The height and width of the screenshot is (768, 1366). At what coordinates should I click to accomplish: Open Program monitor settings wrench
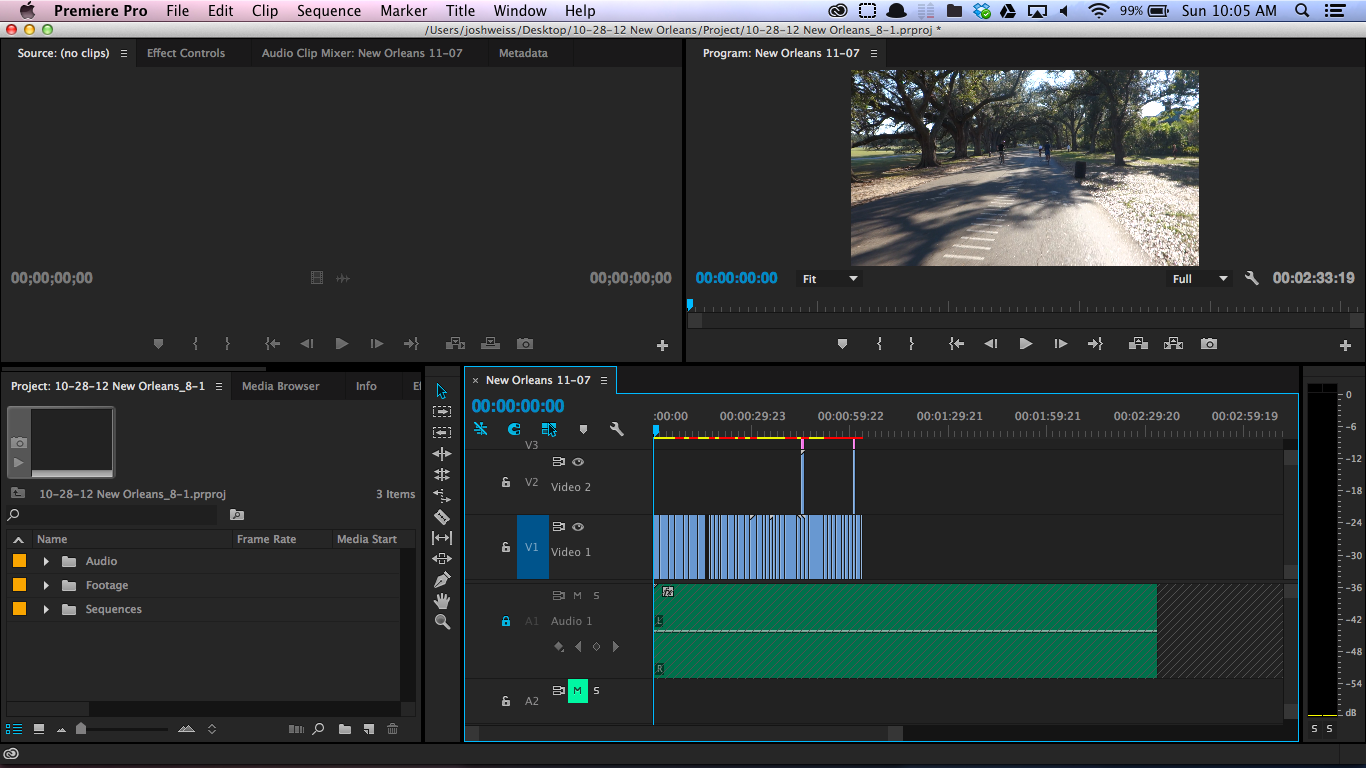pyautogui.click(x=1251, y=278)
